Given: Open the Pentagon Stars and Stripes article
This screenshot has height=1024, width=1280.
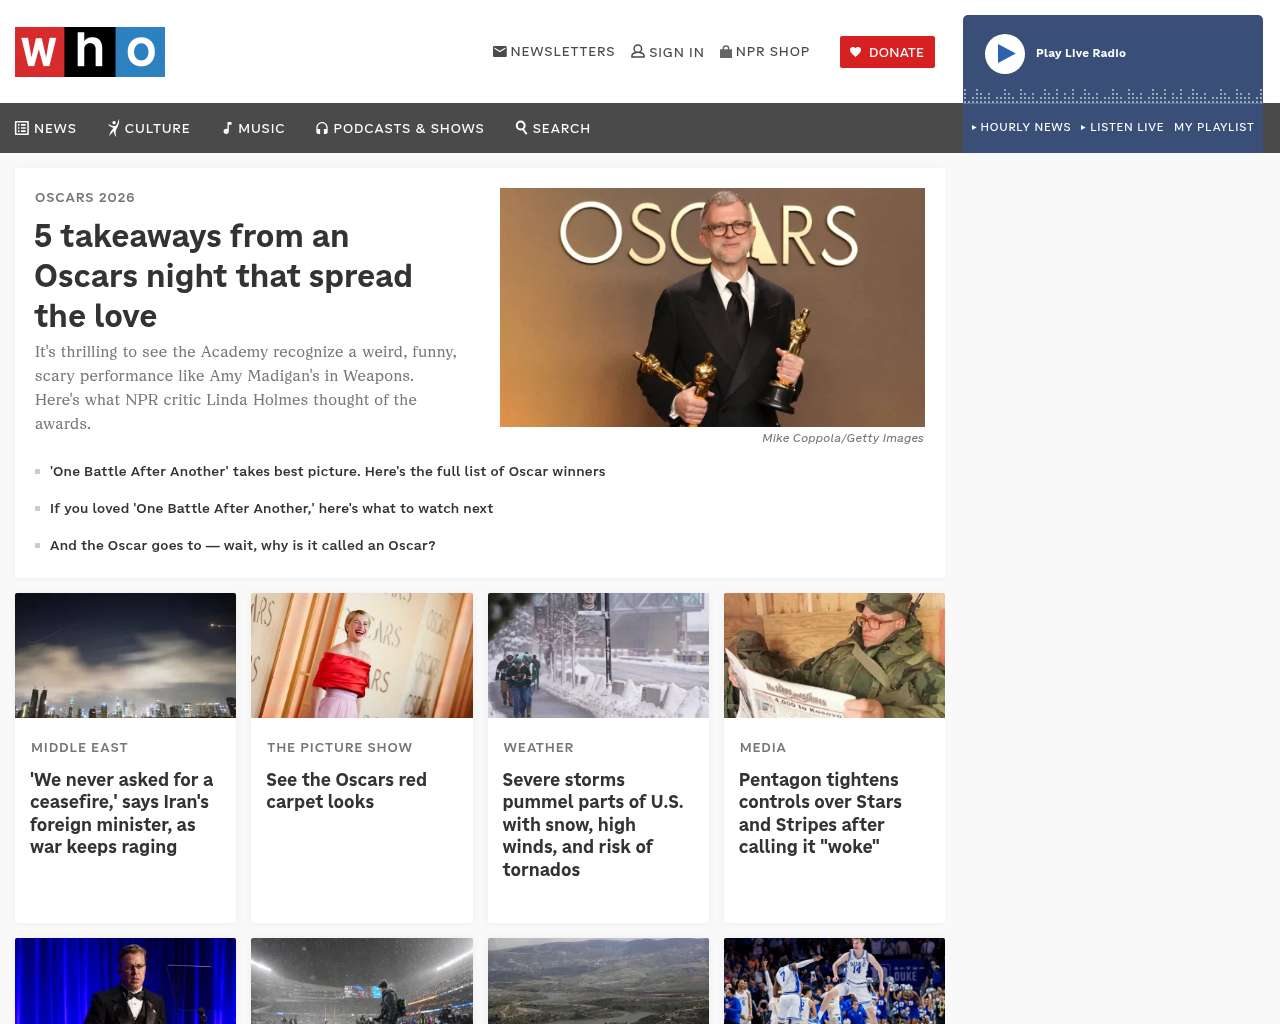Looking at the screenshot, I should (x=820, y=813).
